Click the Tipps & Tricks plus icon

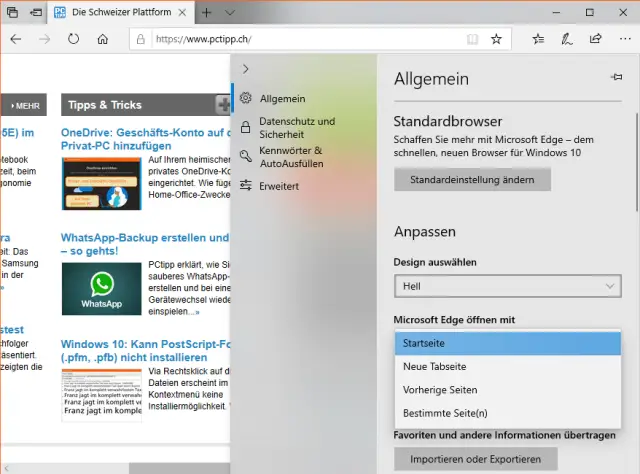(223, 105)
